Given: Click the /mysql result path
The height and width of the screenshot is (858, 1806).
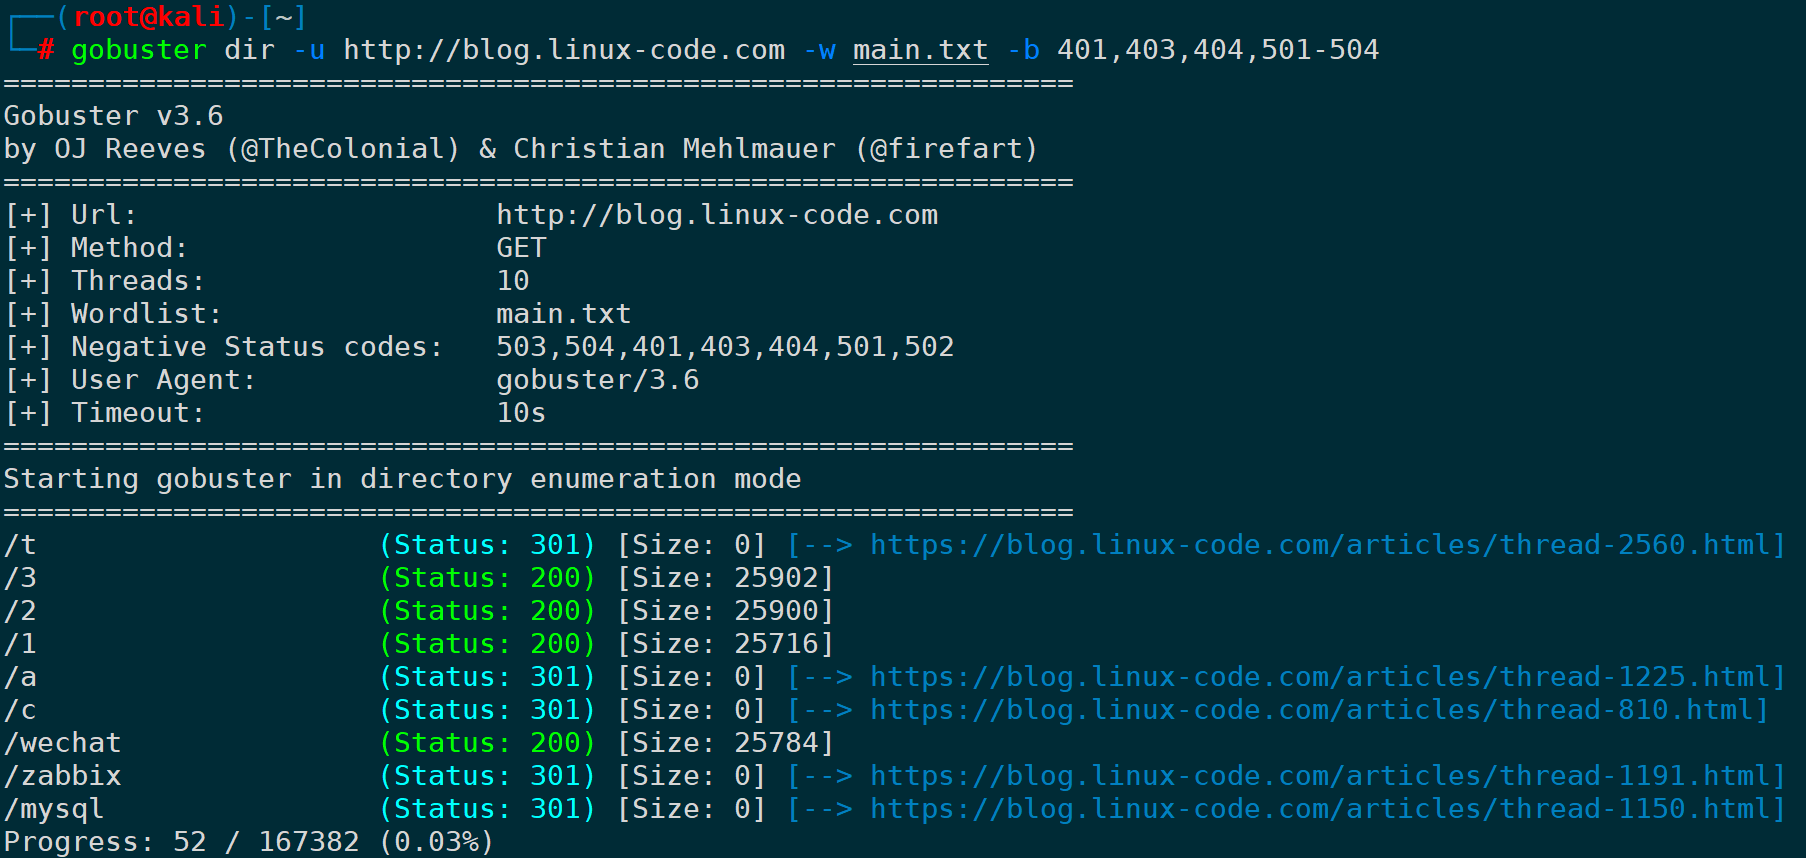Looking at the screenshot, I should tap(54, 809).
